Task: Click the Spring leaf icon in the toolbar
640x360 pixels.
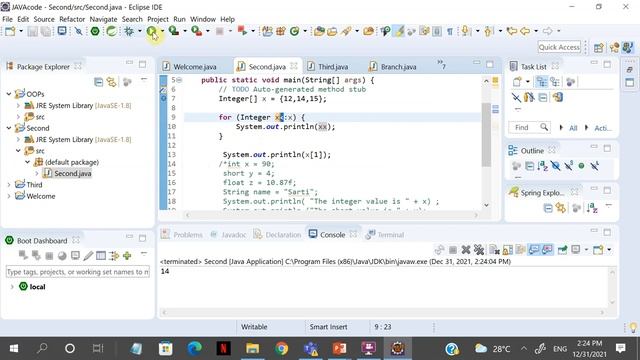Action: click(111, 31)
